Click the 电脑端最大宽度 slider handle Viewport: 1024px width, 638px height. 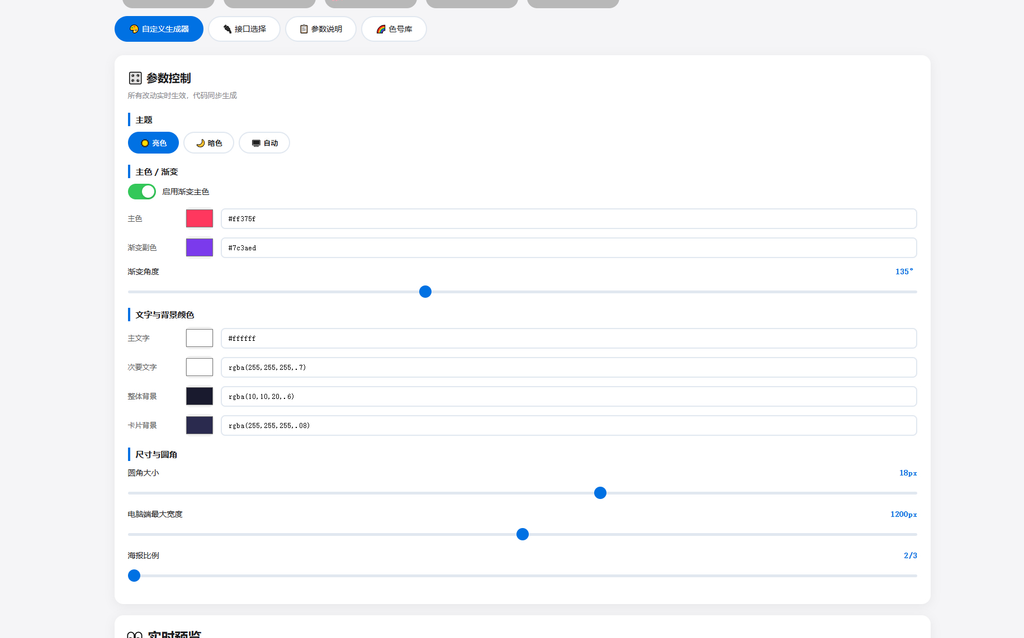pyautogui.click(x=522, y=534)
